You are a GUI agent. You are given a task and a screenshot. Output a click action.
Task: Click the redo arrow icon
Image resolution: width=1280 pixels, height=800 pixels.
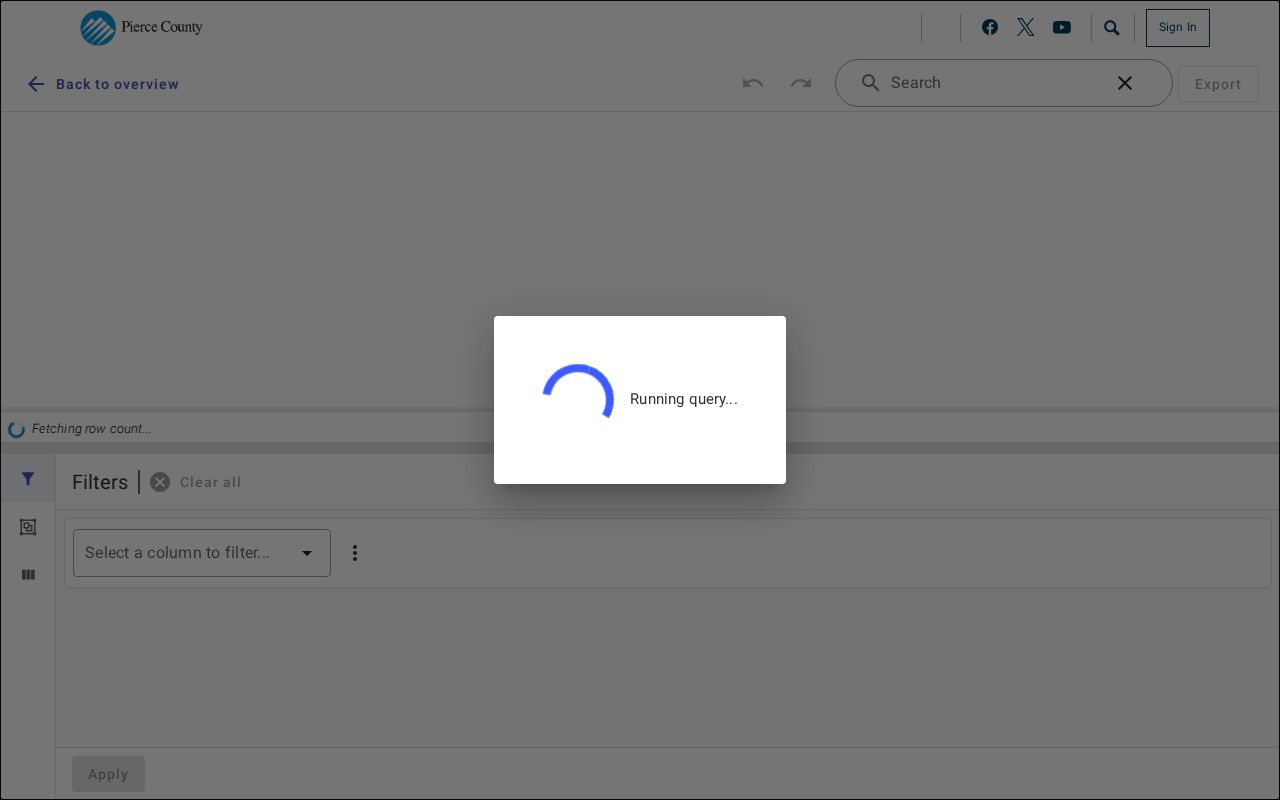pos(801,83)
